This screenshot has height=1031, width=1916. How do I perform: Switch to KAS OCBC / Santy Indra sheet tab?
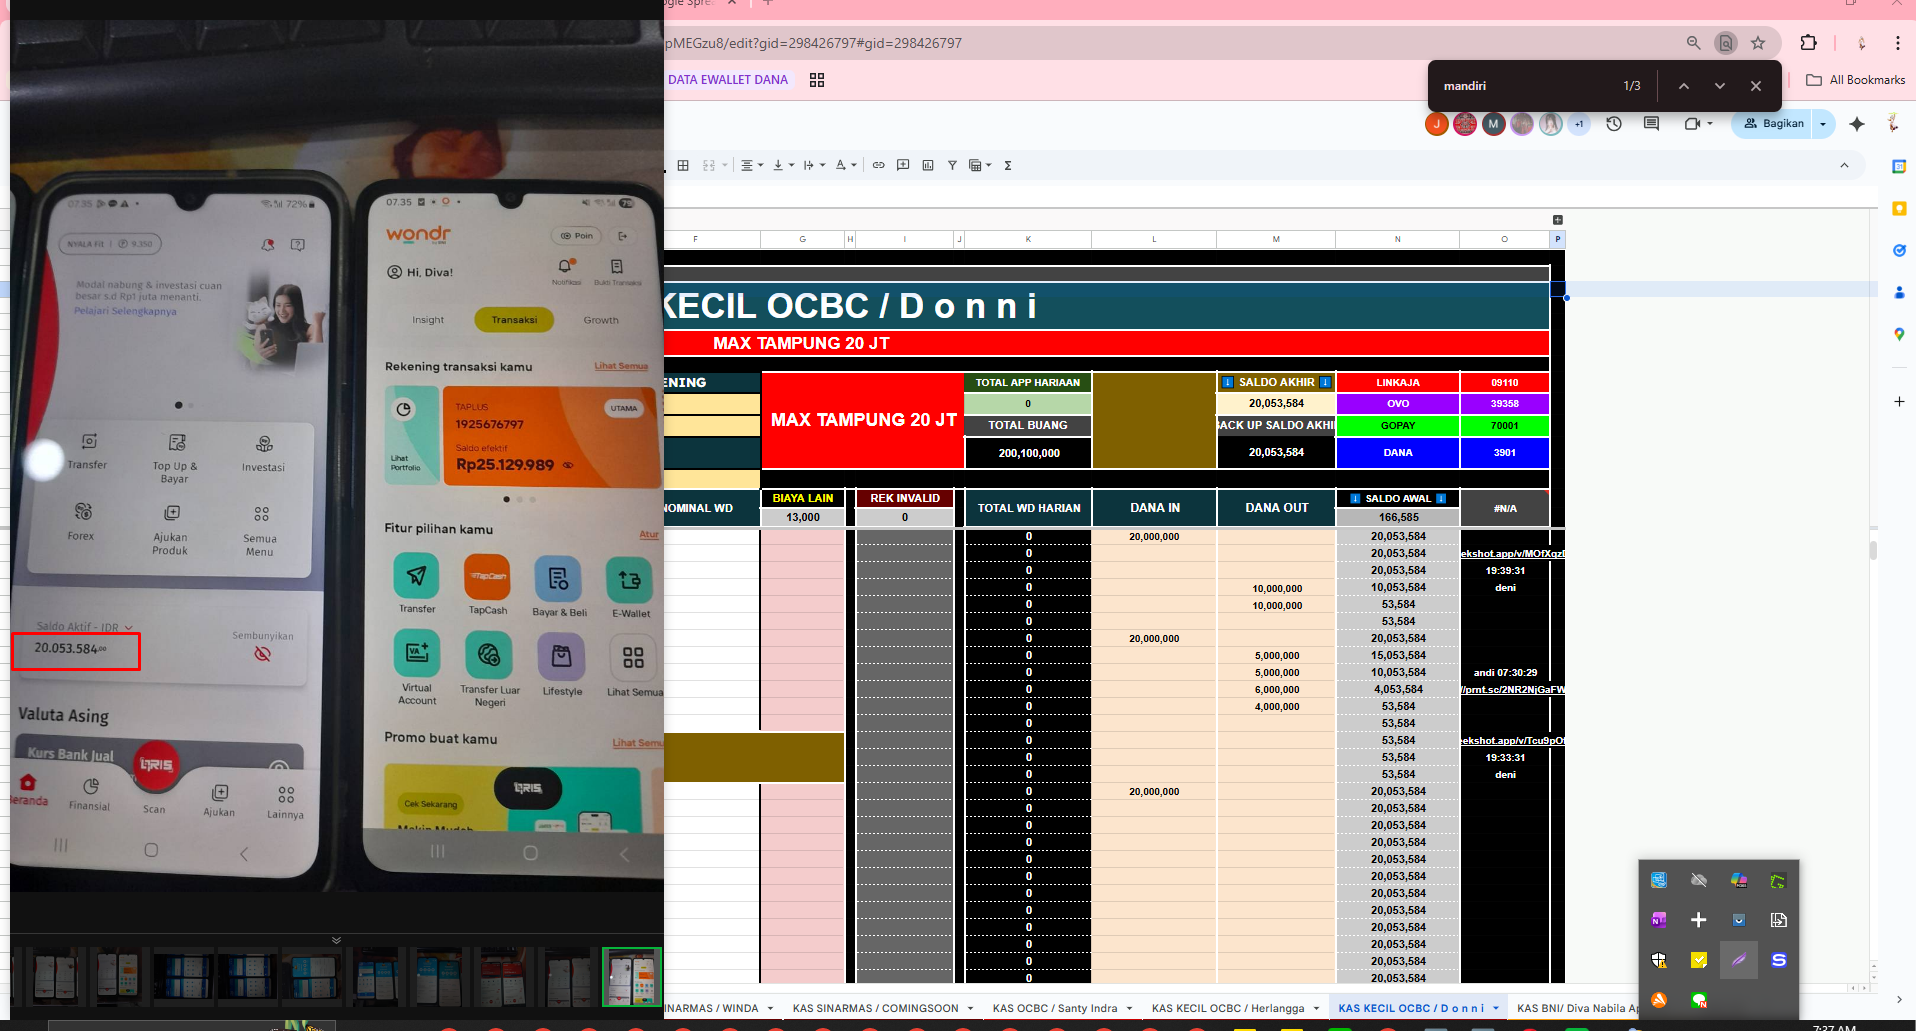pos(1055,1008)
